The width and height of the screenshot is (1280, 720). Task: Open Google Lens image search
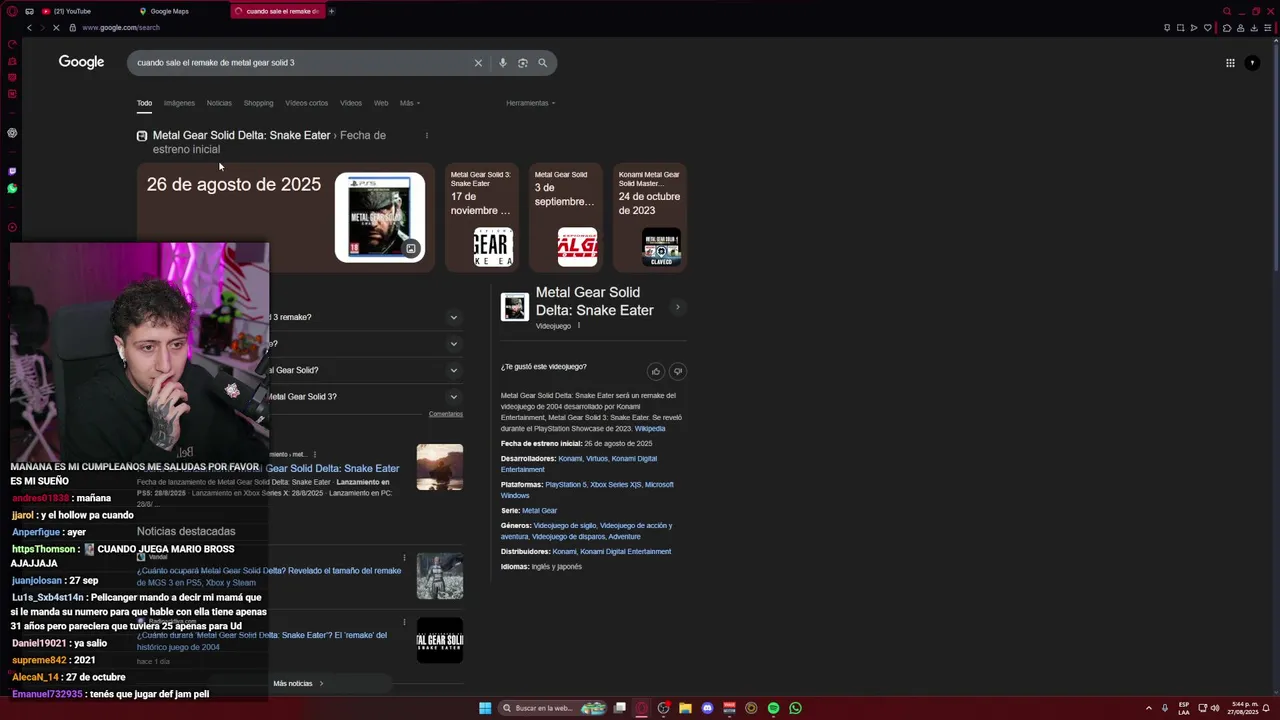click(522, 63)
